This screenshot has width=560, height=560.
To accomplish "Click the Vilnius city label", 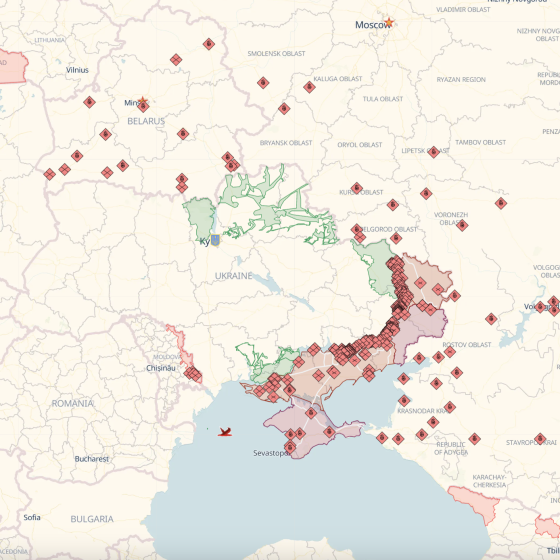I will point(77,70).
